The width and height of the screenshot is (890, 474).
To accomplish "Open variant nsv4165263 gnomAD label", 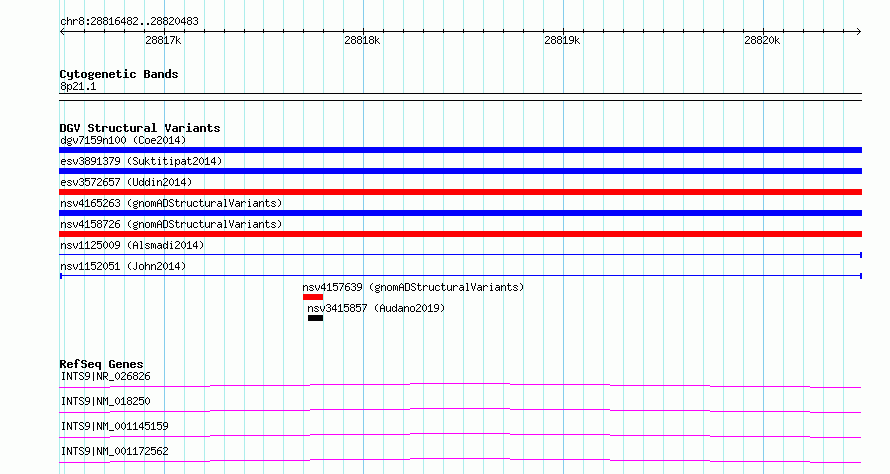I will click(x=171, y=203).
